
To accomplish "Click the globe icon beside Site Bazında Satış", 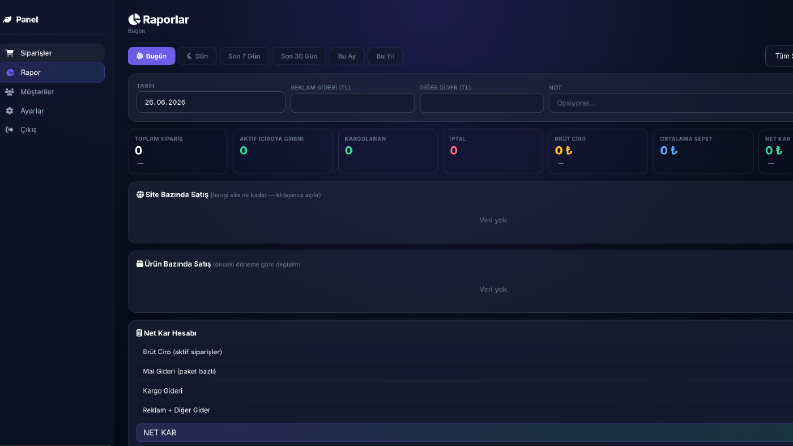I will click(x=140, y=195).
